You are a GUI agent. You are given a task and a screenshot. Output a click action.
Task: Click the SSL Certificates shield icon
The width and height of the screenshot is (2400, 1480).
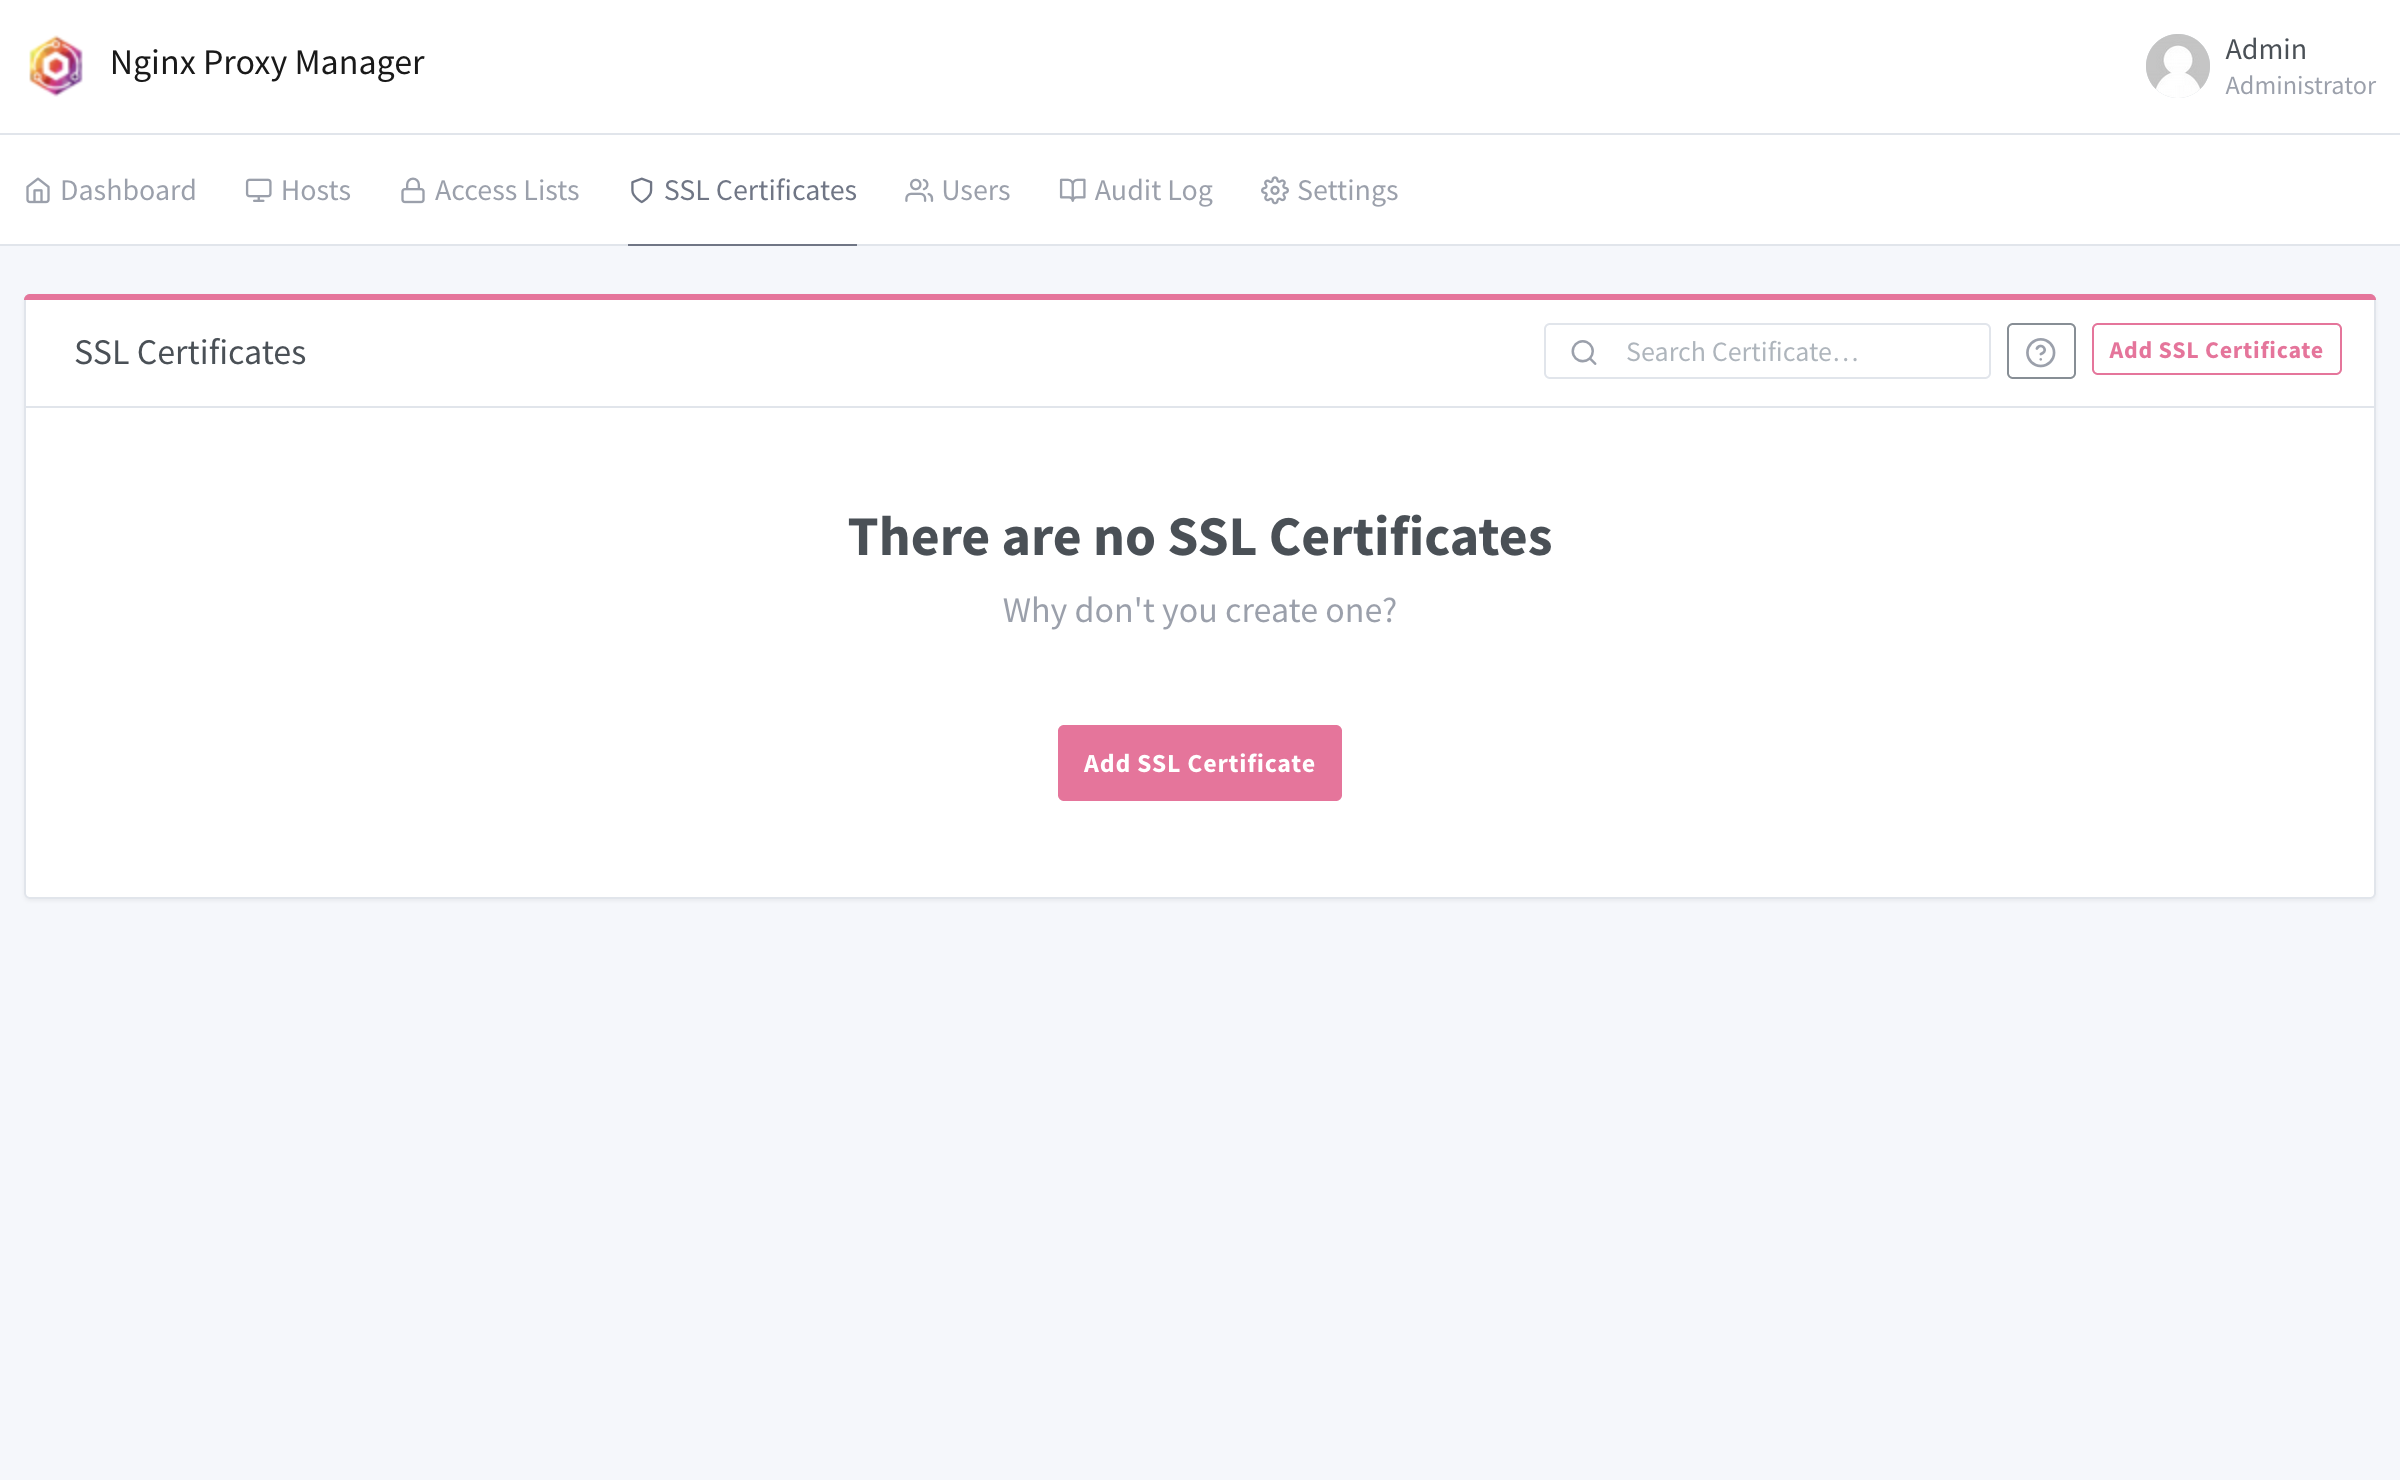point(641,190)
